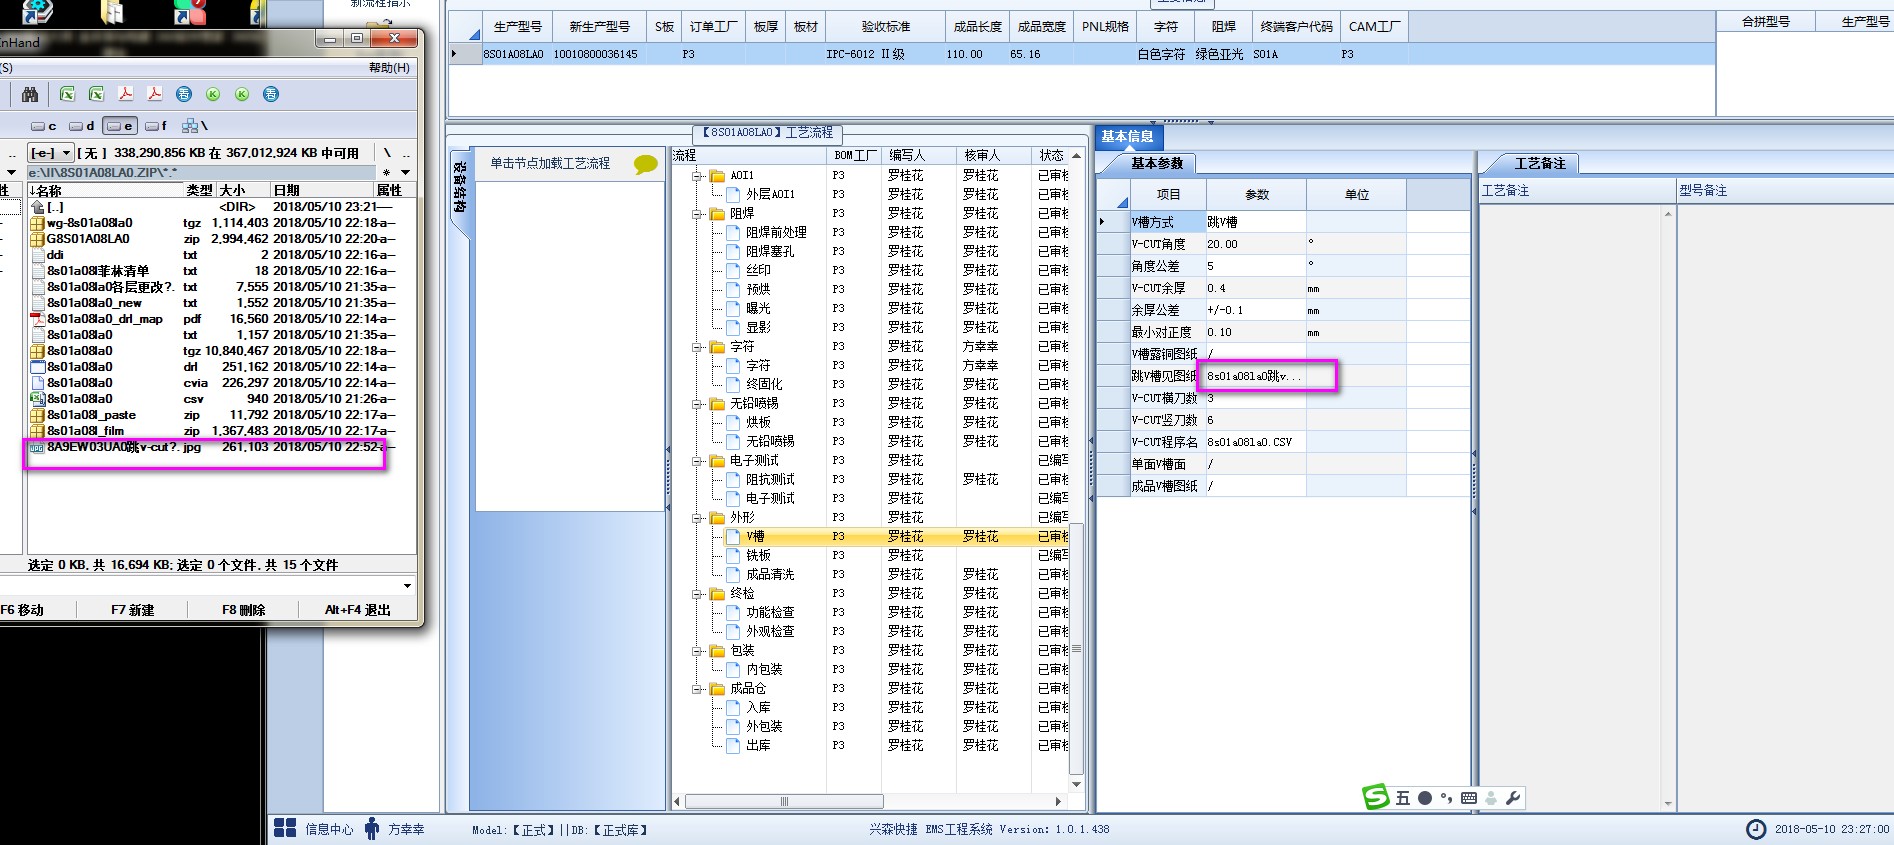Select the 铣板 process step
Screen dimensions: 1894x845
click(x=758, y=556)
